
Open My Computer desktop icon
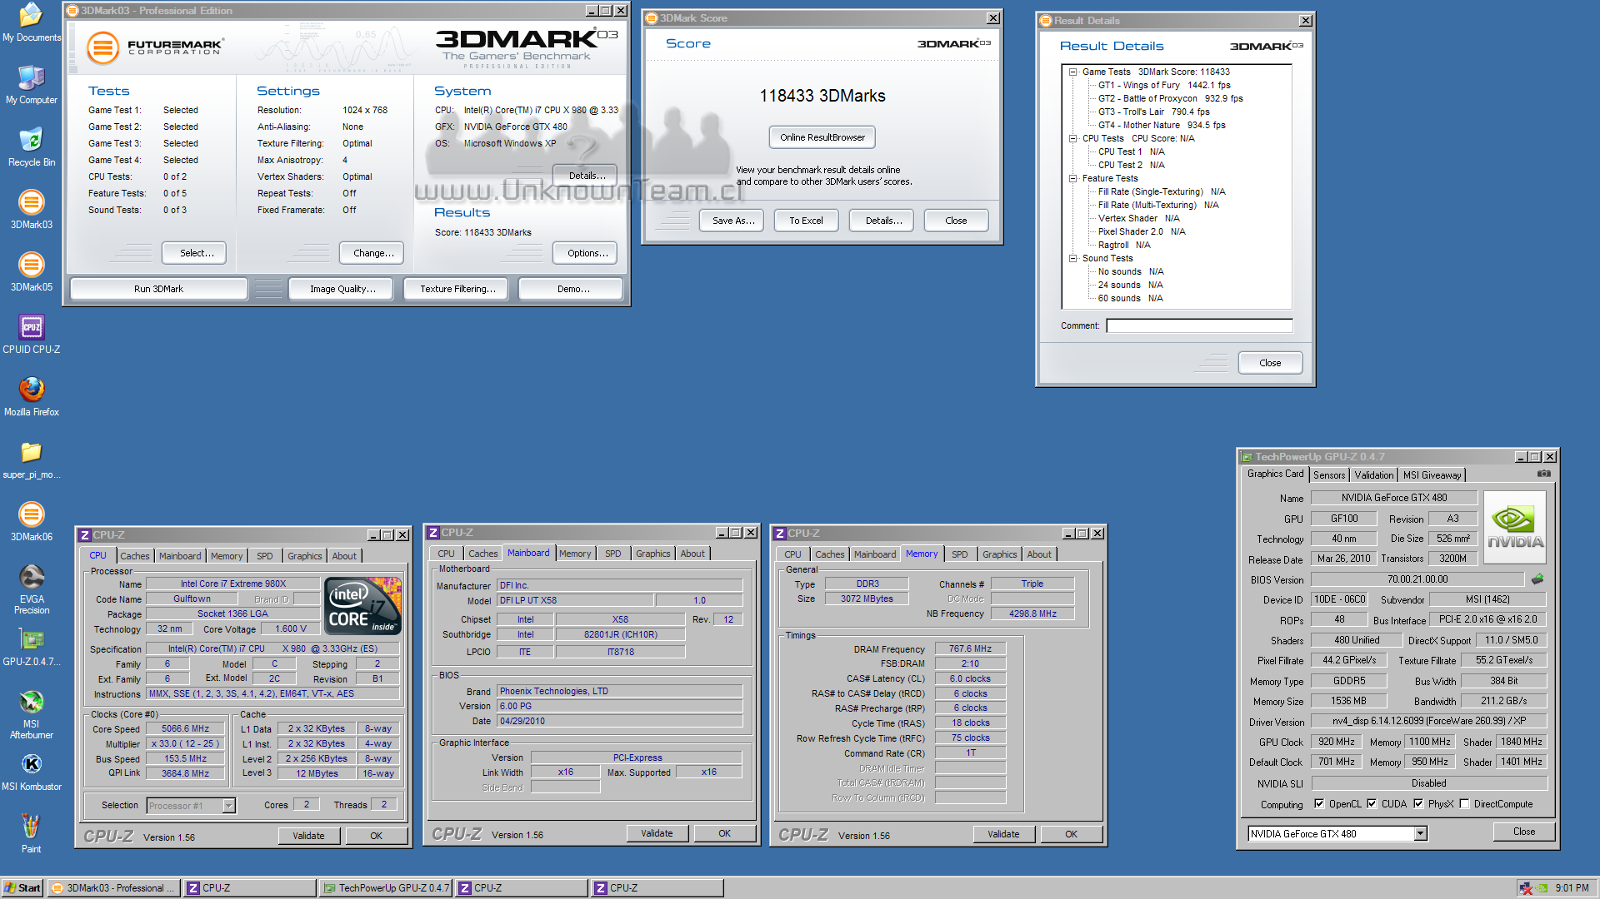point(31,85)
